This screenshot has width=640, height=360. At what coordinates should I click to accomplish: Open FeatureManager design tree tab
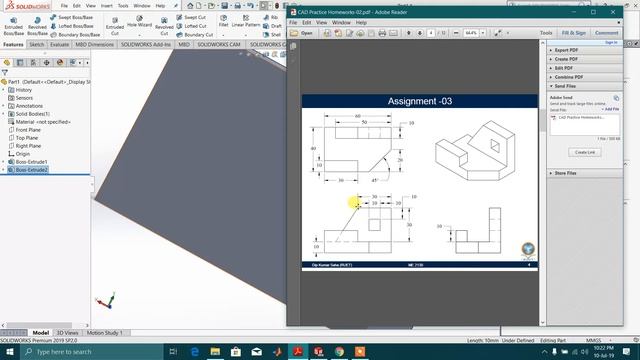click(7, 62)
